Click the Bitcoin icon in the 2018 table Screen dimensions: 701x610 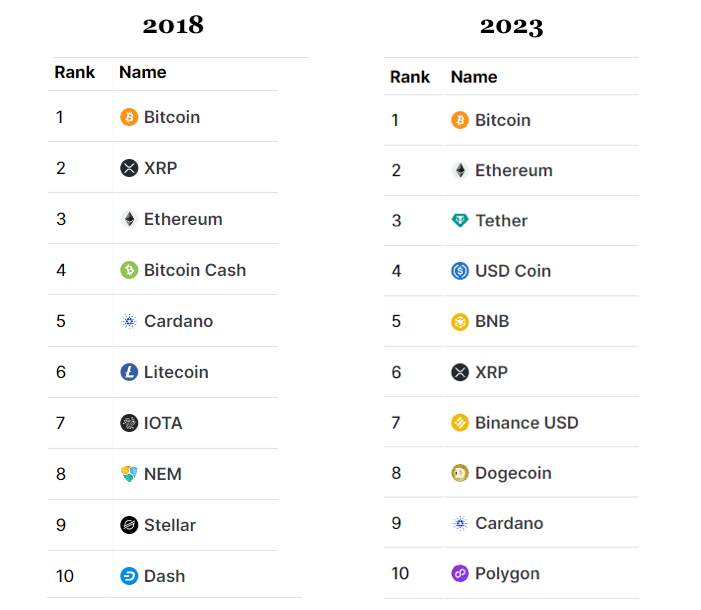[129, 117]
